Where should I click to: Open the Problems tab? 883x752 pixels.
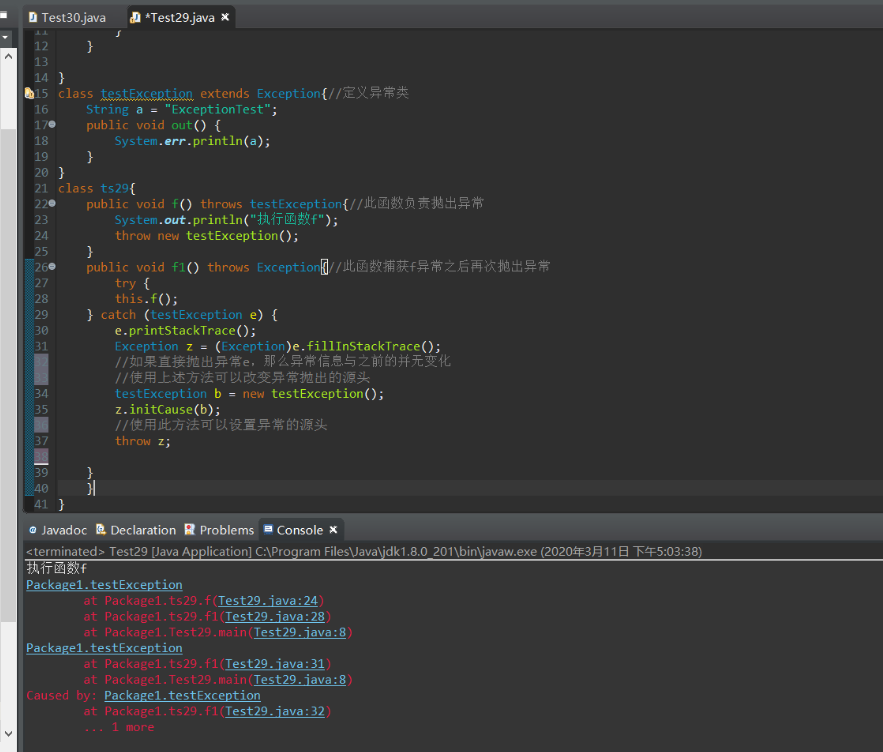[226, 530]
